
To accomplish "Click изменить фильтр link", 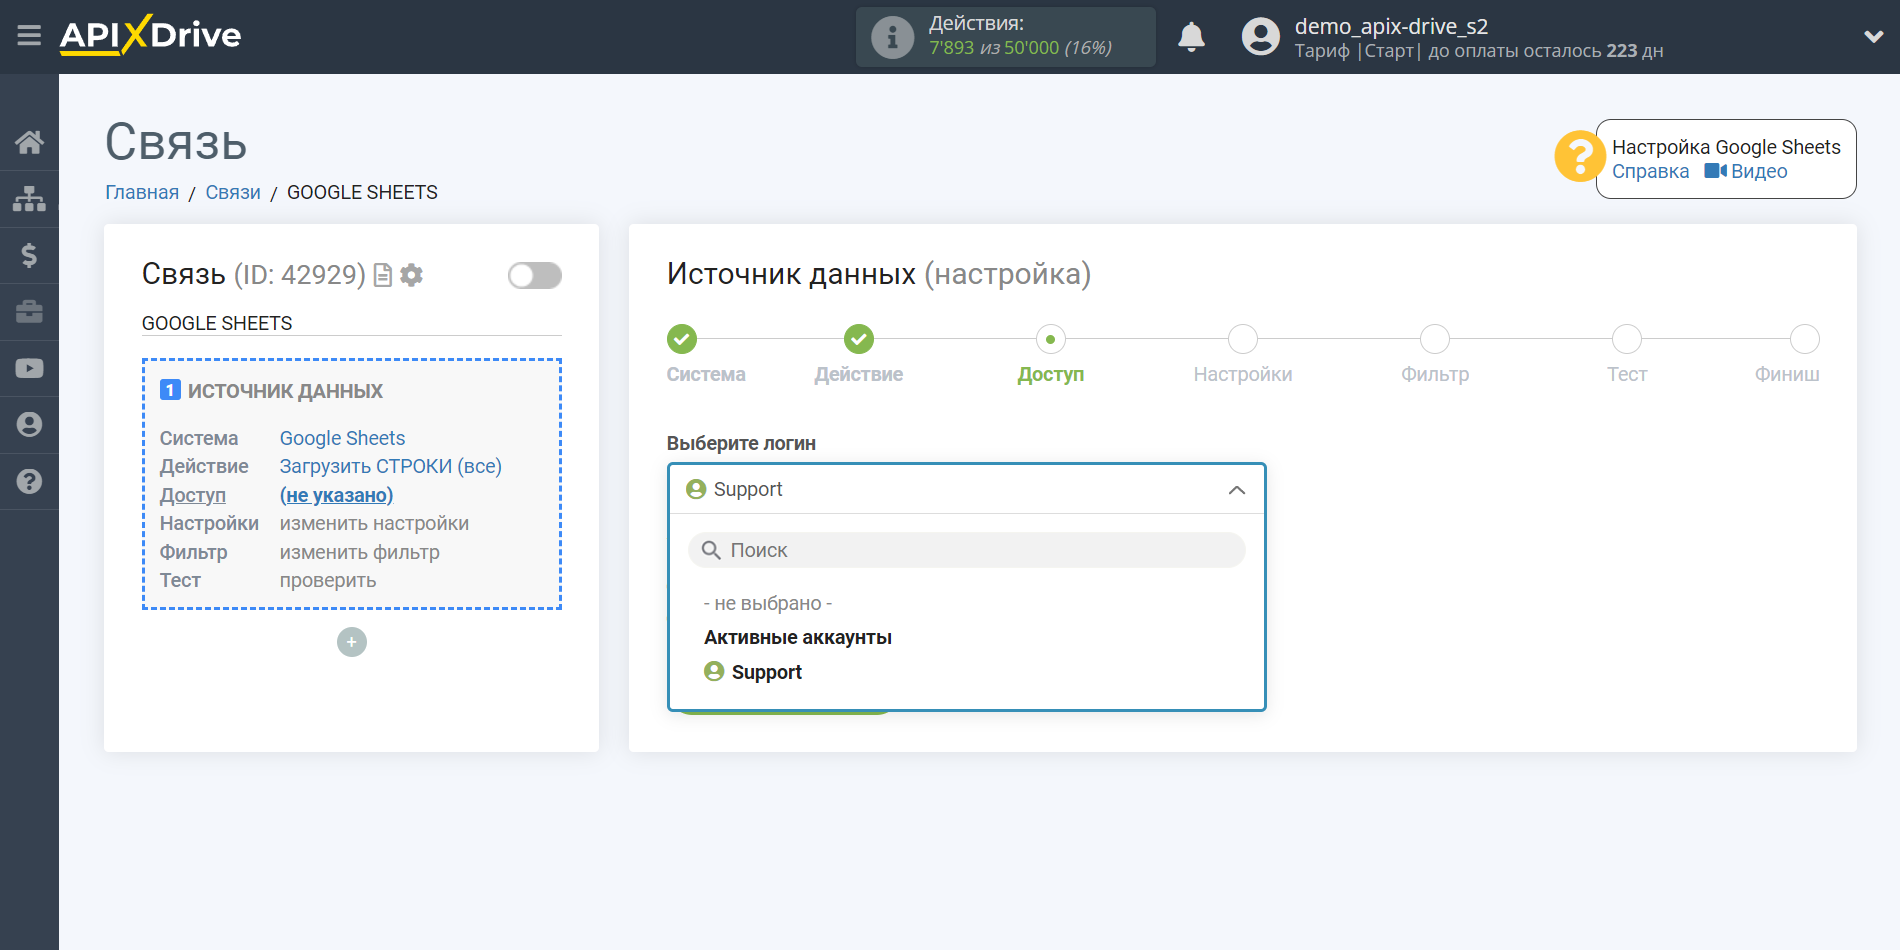I will (359, 552).
